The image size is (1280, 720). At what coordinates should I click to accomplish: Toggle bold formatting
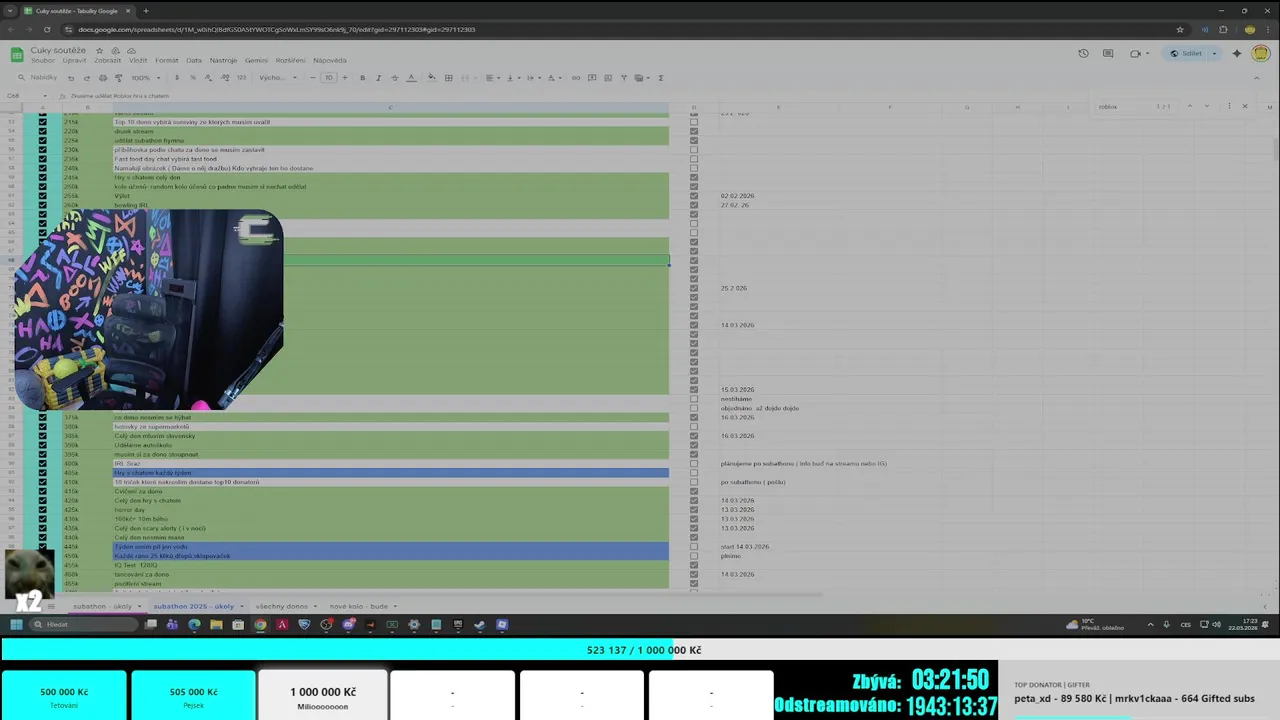coord(362,78)
